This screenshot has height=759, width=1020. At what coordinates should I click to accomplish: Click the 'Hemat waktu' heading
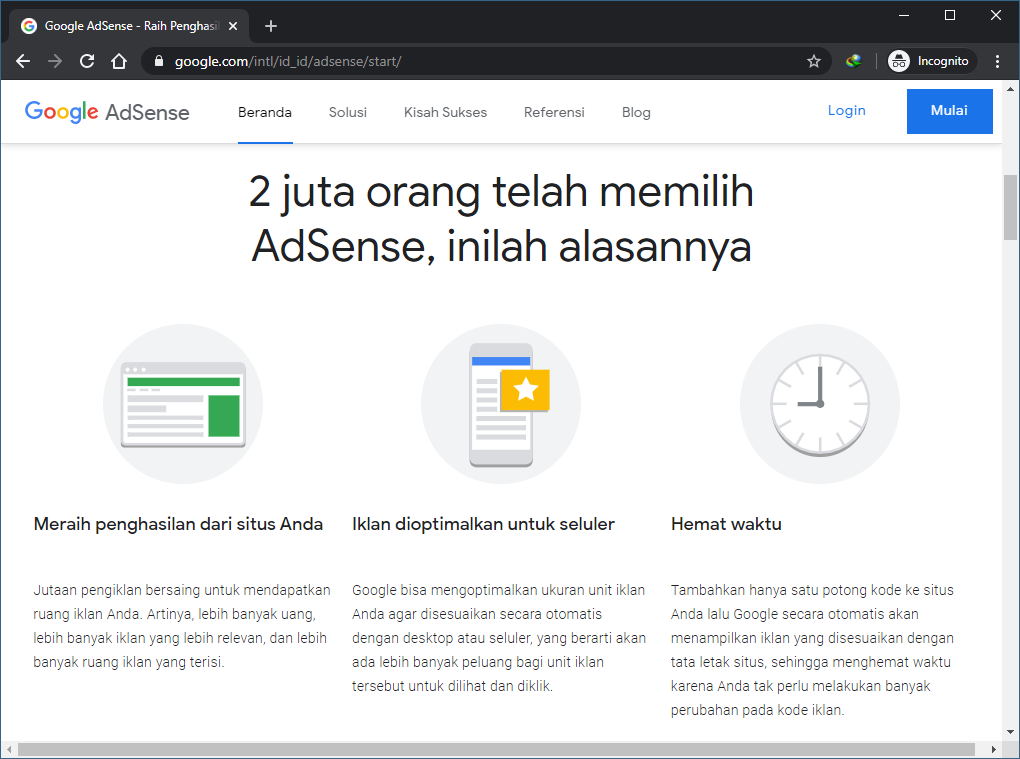727,524
